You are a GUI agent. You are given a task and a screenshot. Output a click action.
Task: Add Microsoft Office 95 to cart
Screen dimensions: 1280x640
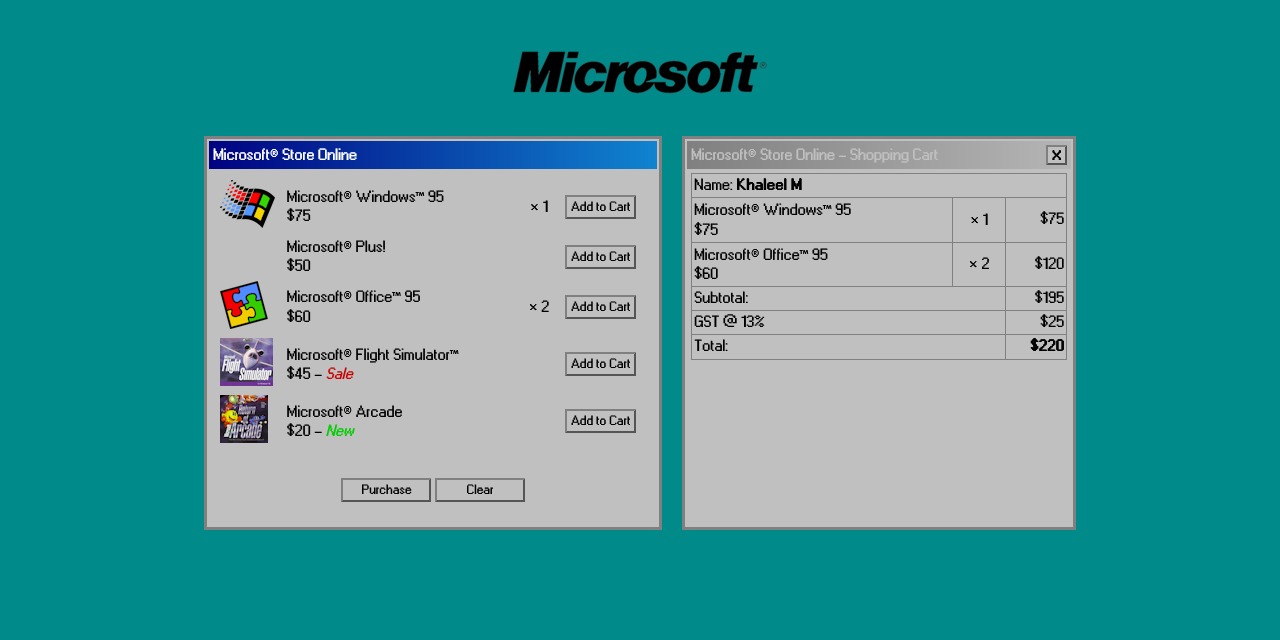(x=600, y=306)
